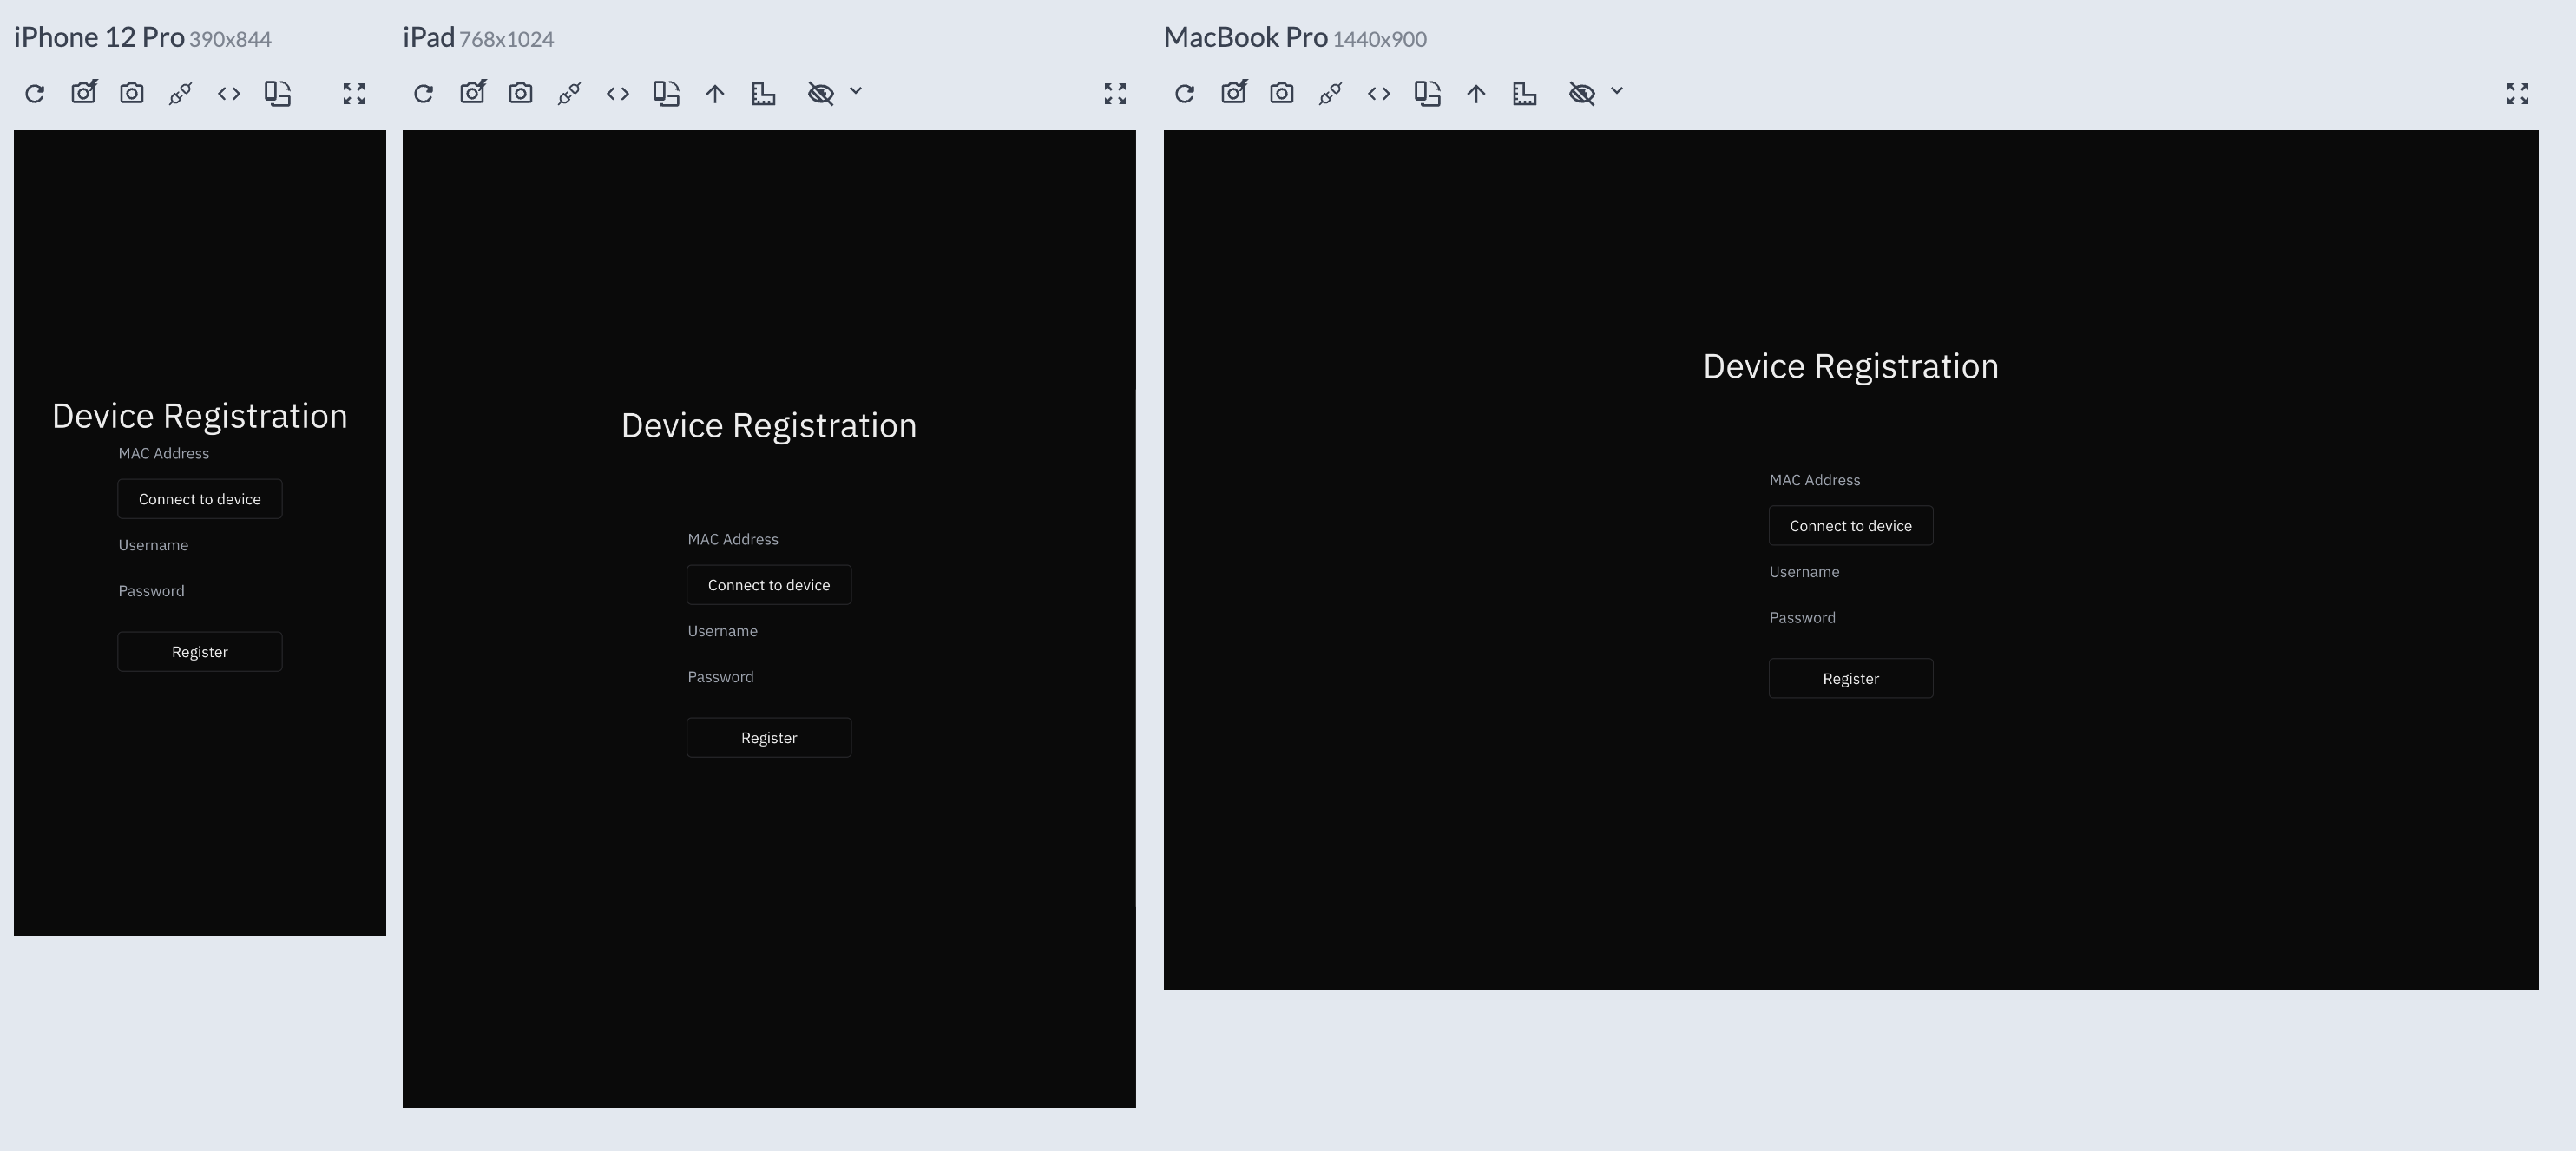Open the ruler tool on iPad toolbar
The height and width of the screenshot is (1151, 2576).
click(x=764, y=93)
